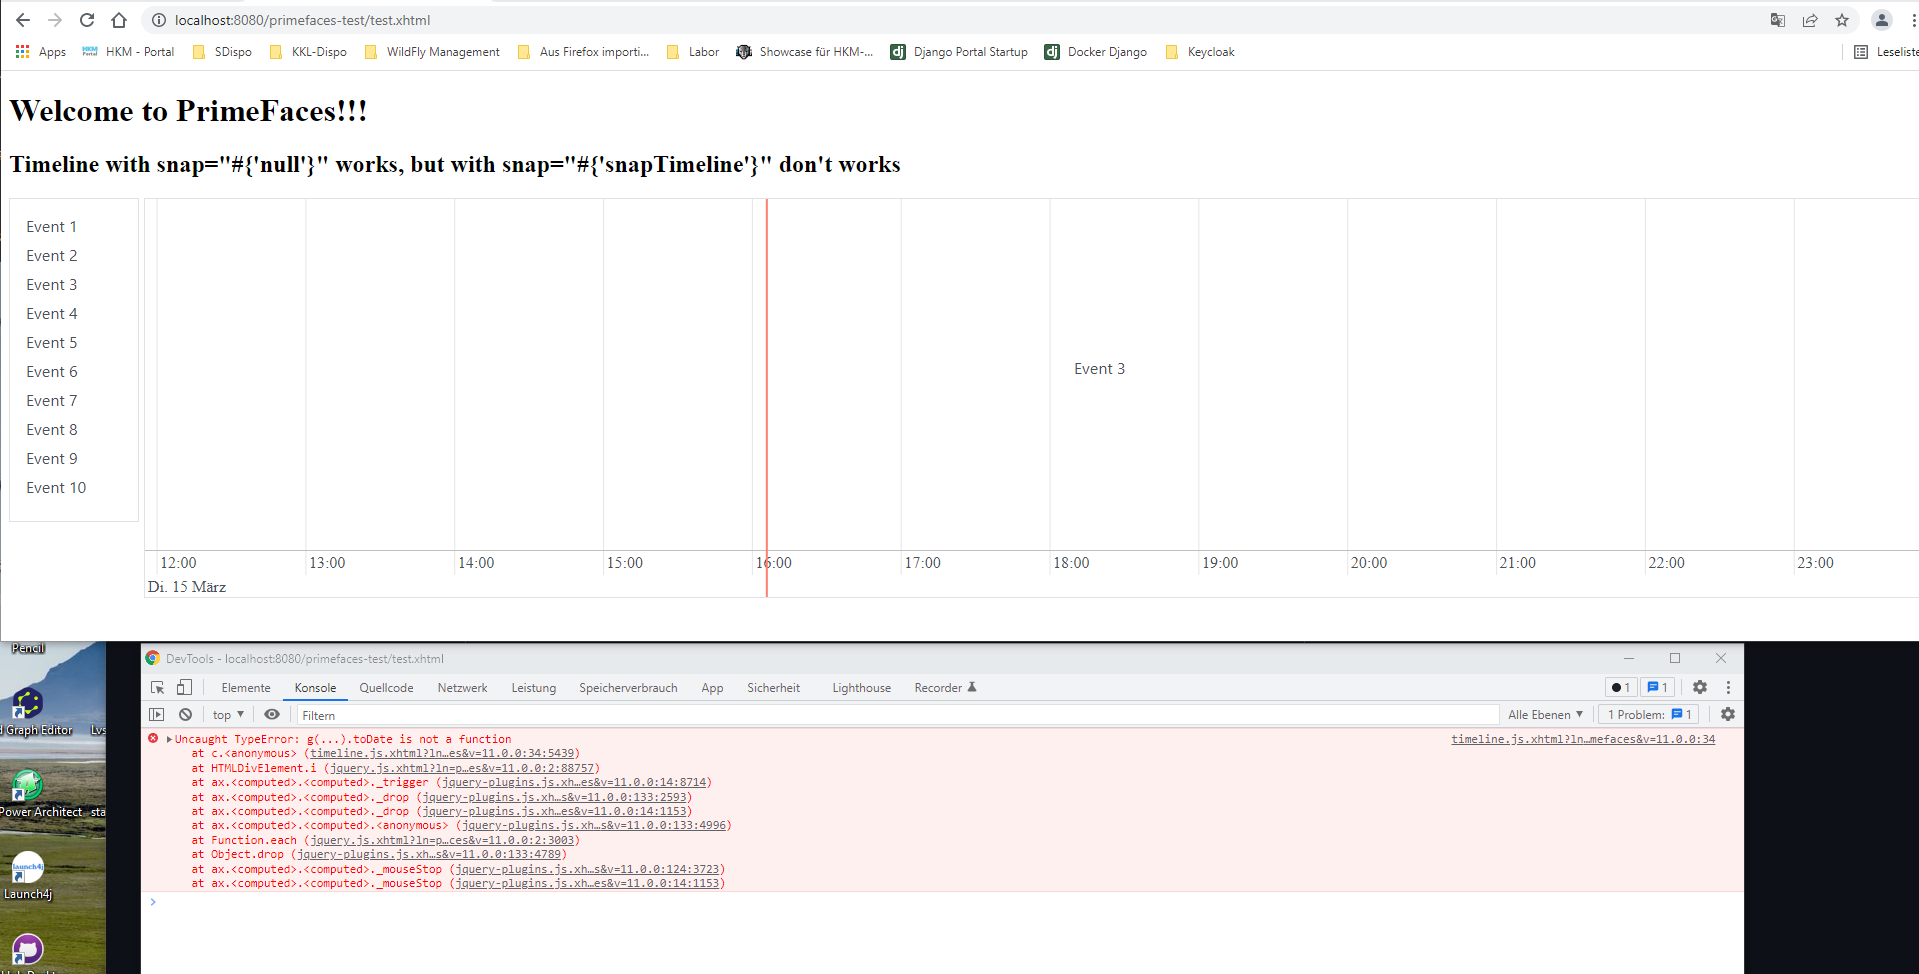Open Google Translate icon in the address bar
This screenshot has height=974, width=1919.
(x=1778, y=20)
